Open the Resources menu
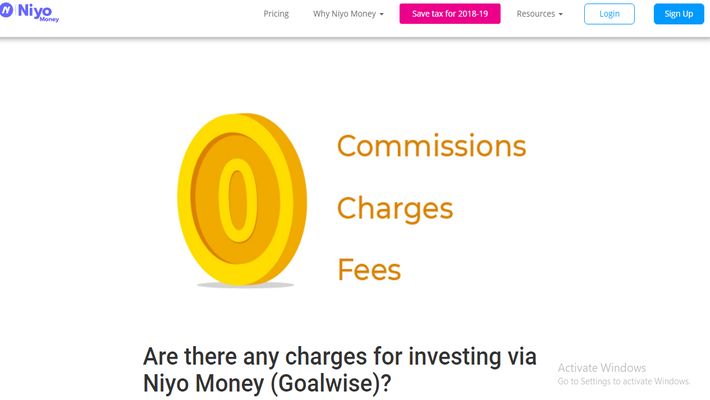The width and height of the screenshot is (710, 400). coord(535,14)
